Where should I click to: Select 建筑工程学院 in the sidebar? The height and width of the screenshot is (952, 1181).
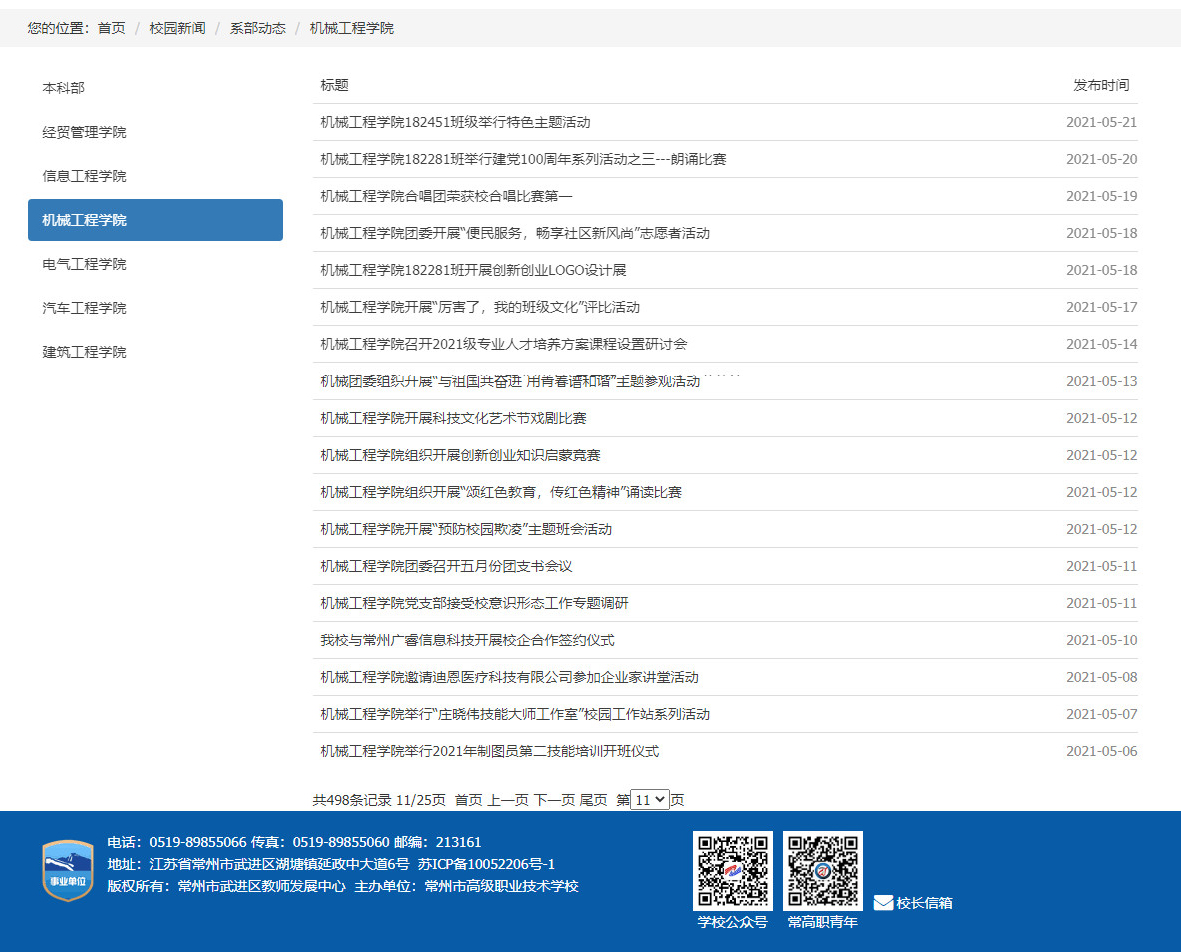[85, 352]
